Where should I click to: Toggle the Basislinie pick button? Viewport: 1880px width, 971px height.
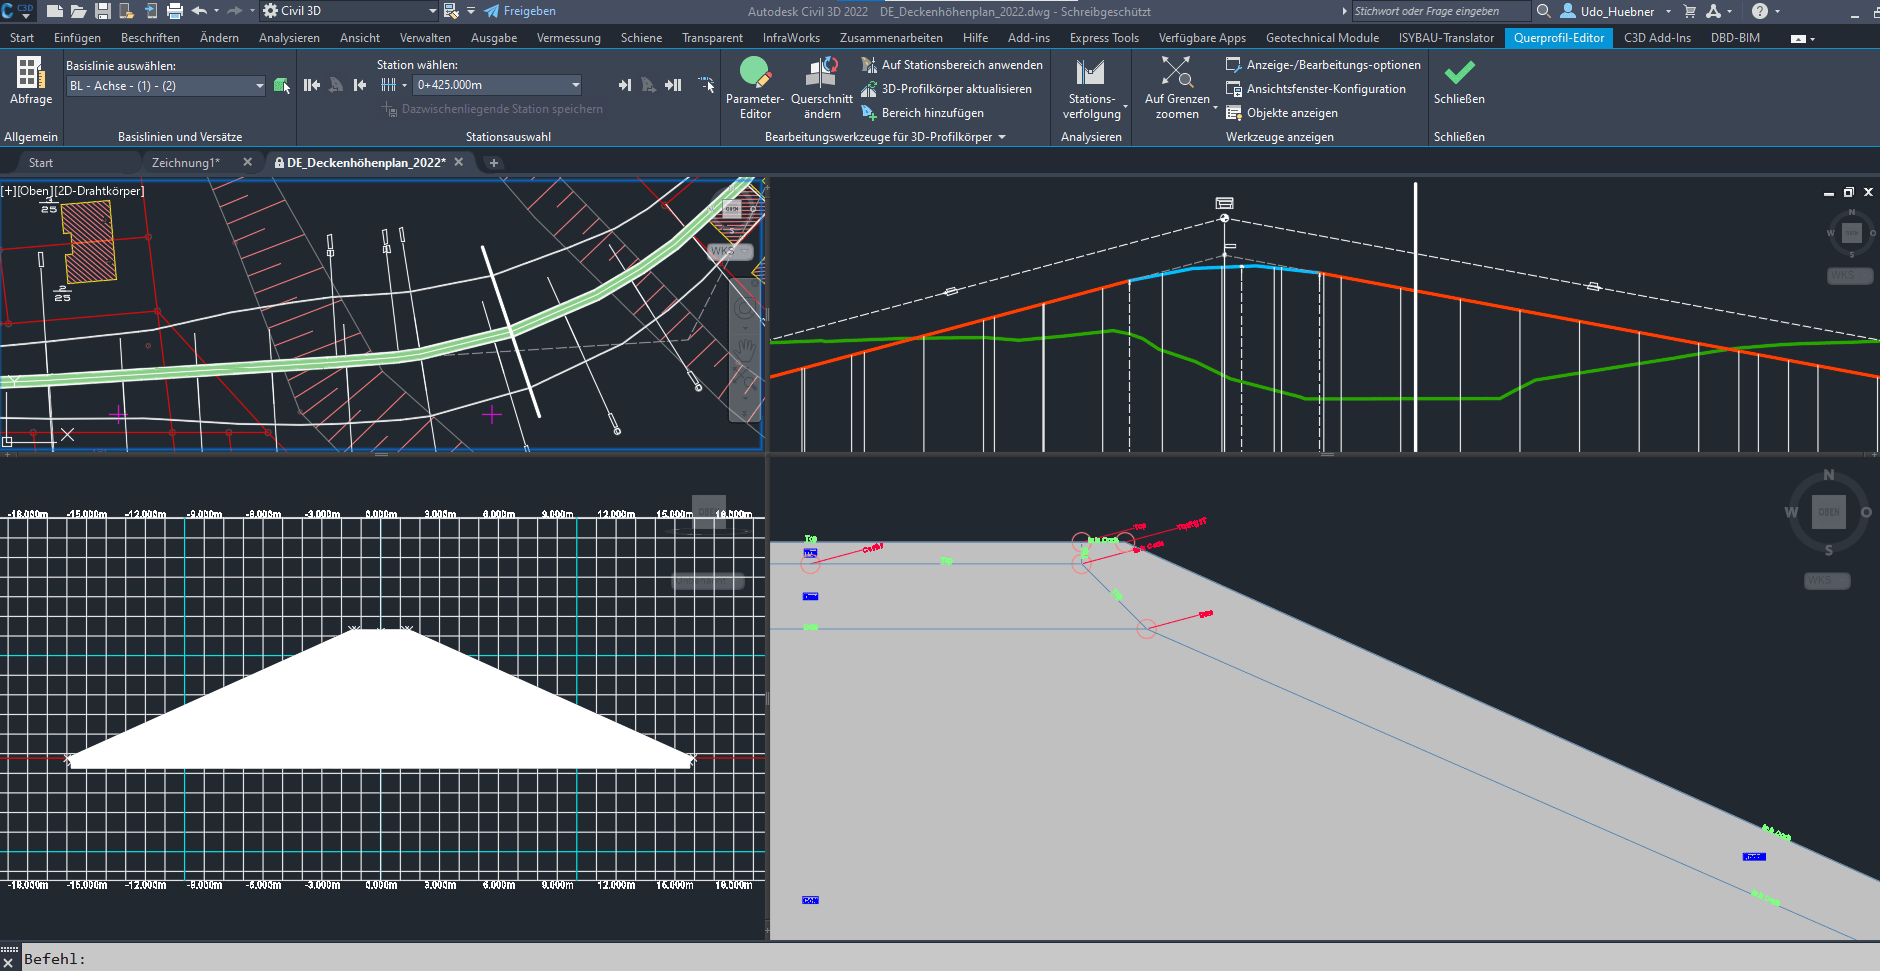click(282, 85)
